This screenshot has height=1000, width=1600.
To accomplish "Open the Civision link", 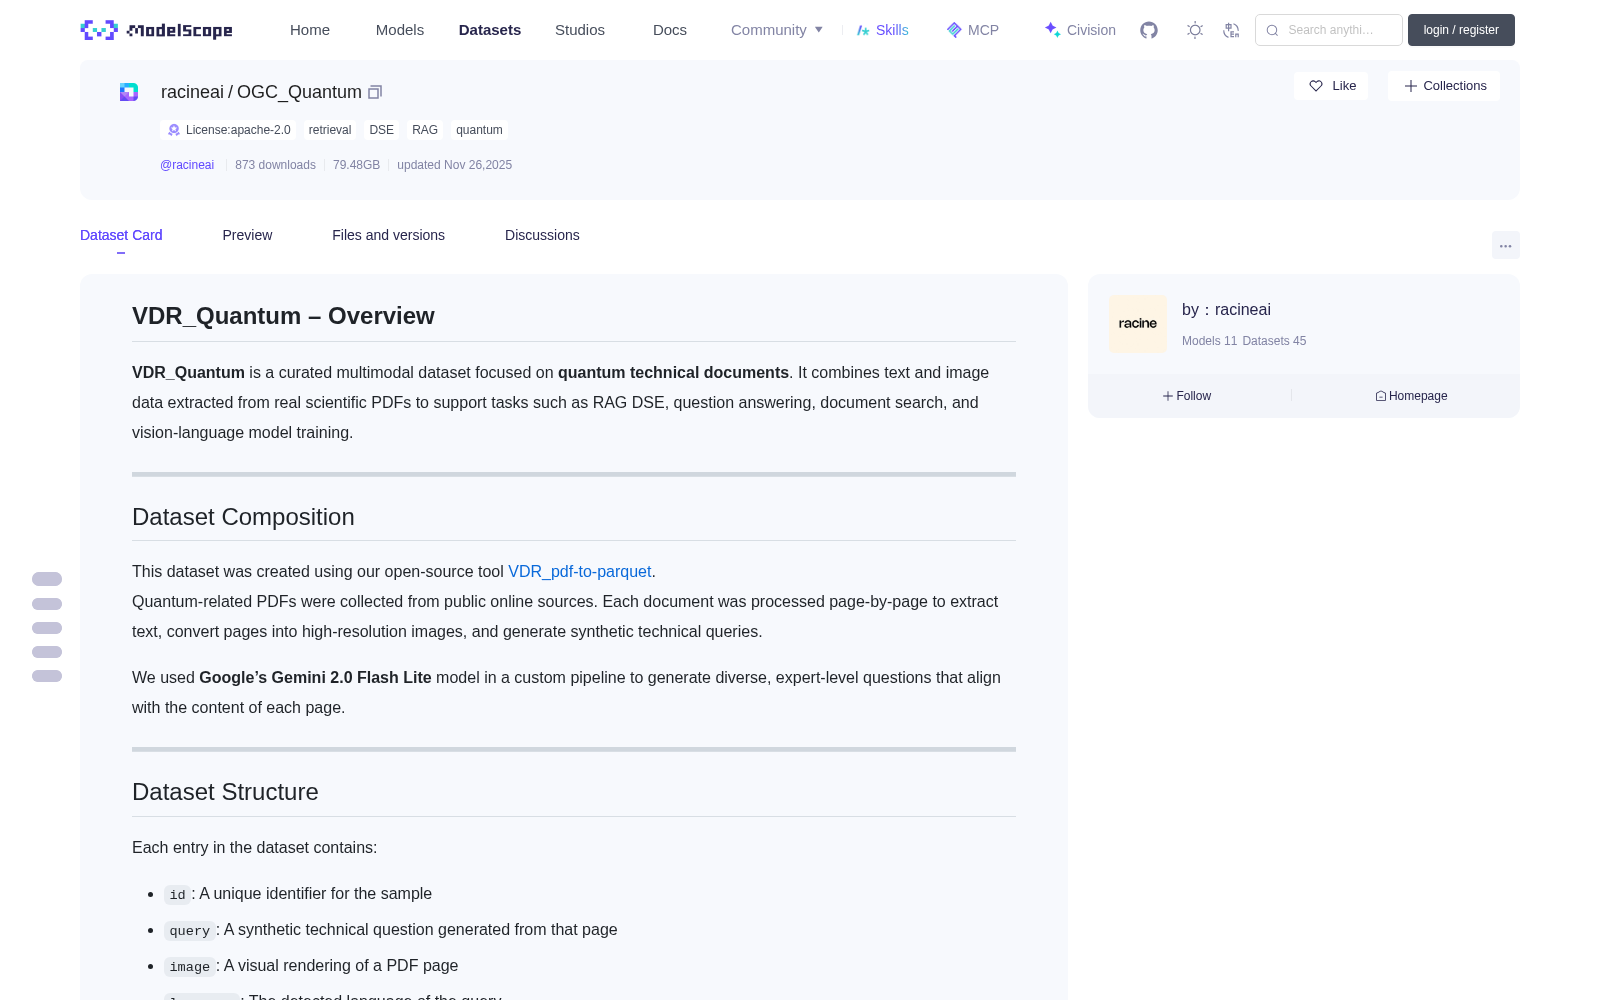I will 1080,30.
